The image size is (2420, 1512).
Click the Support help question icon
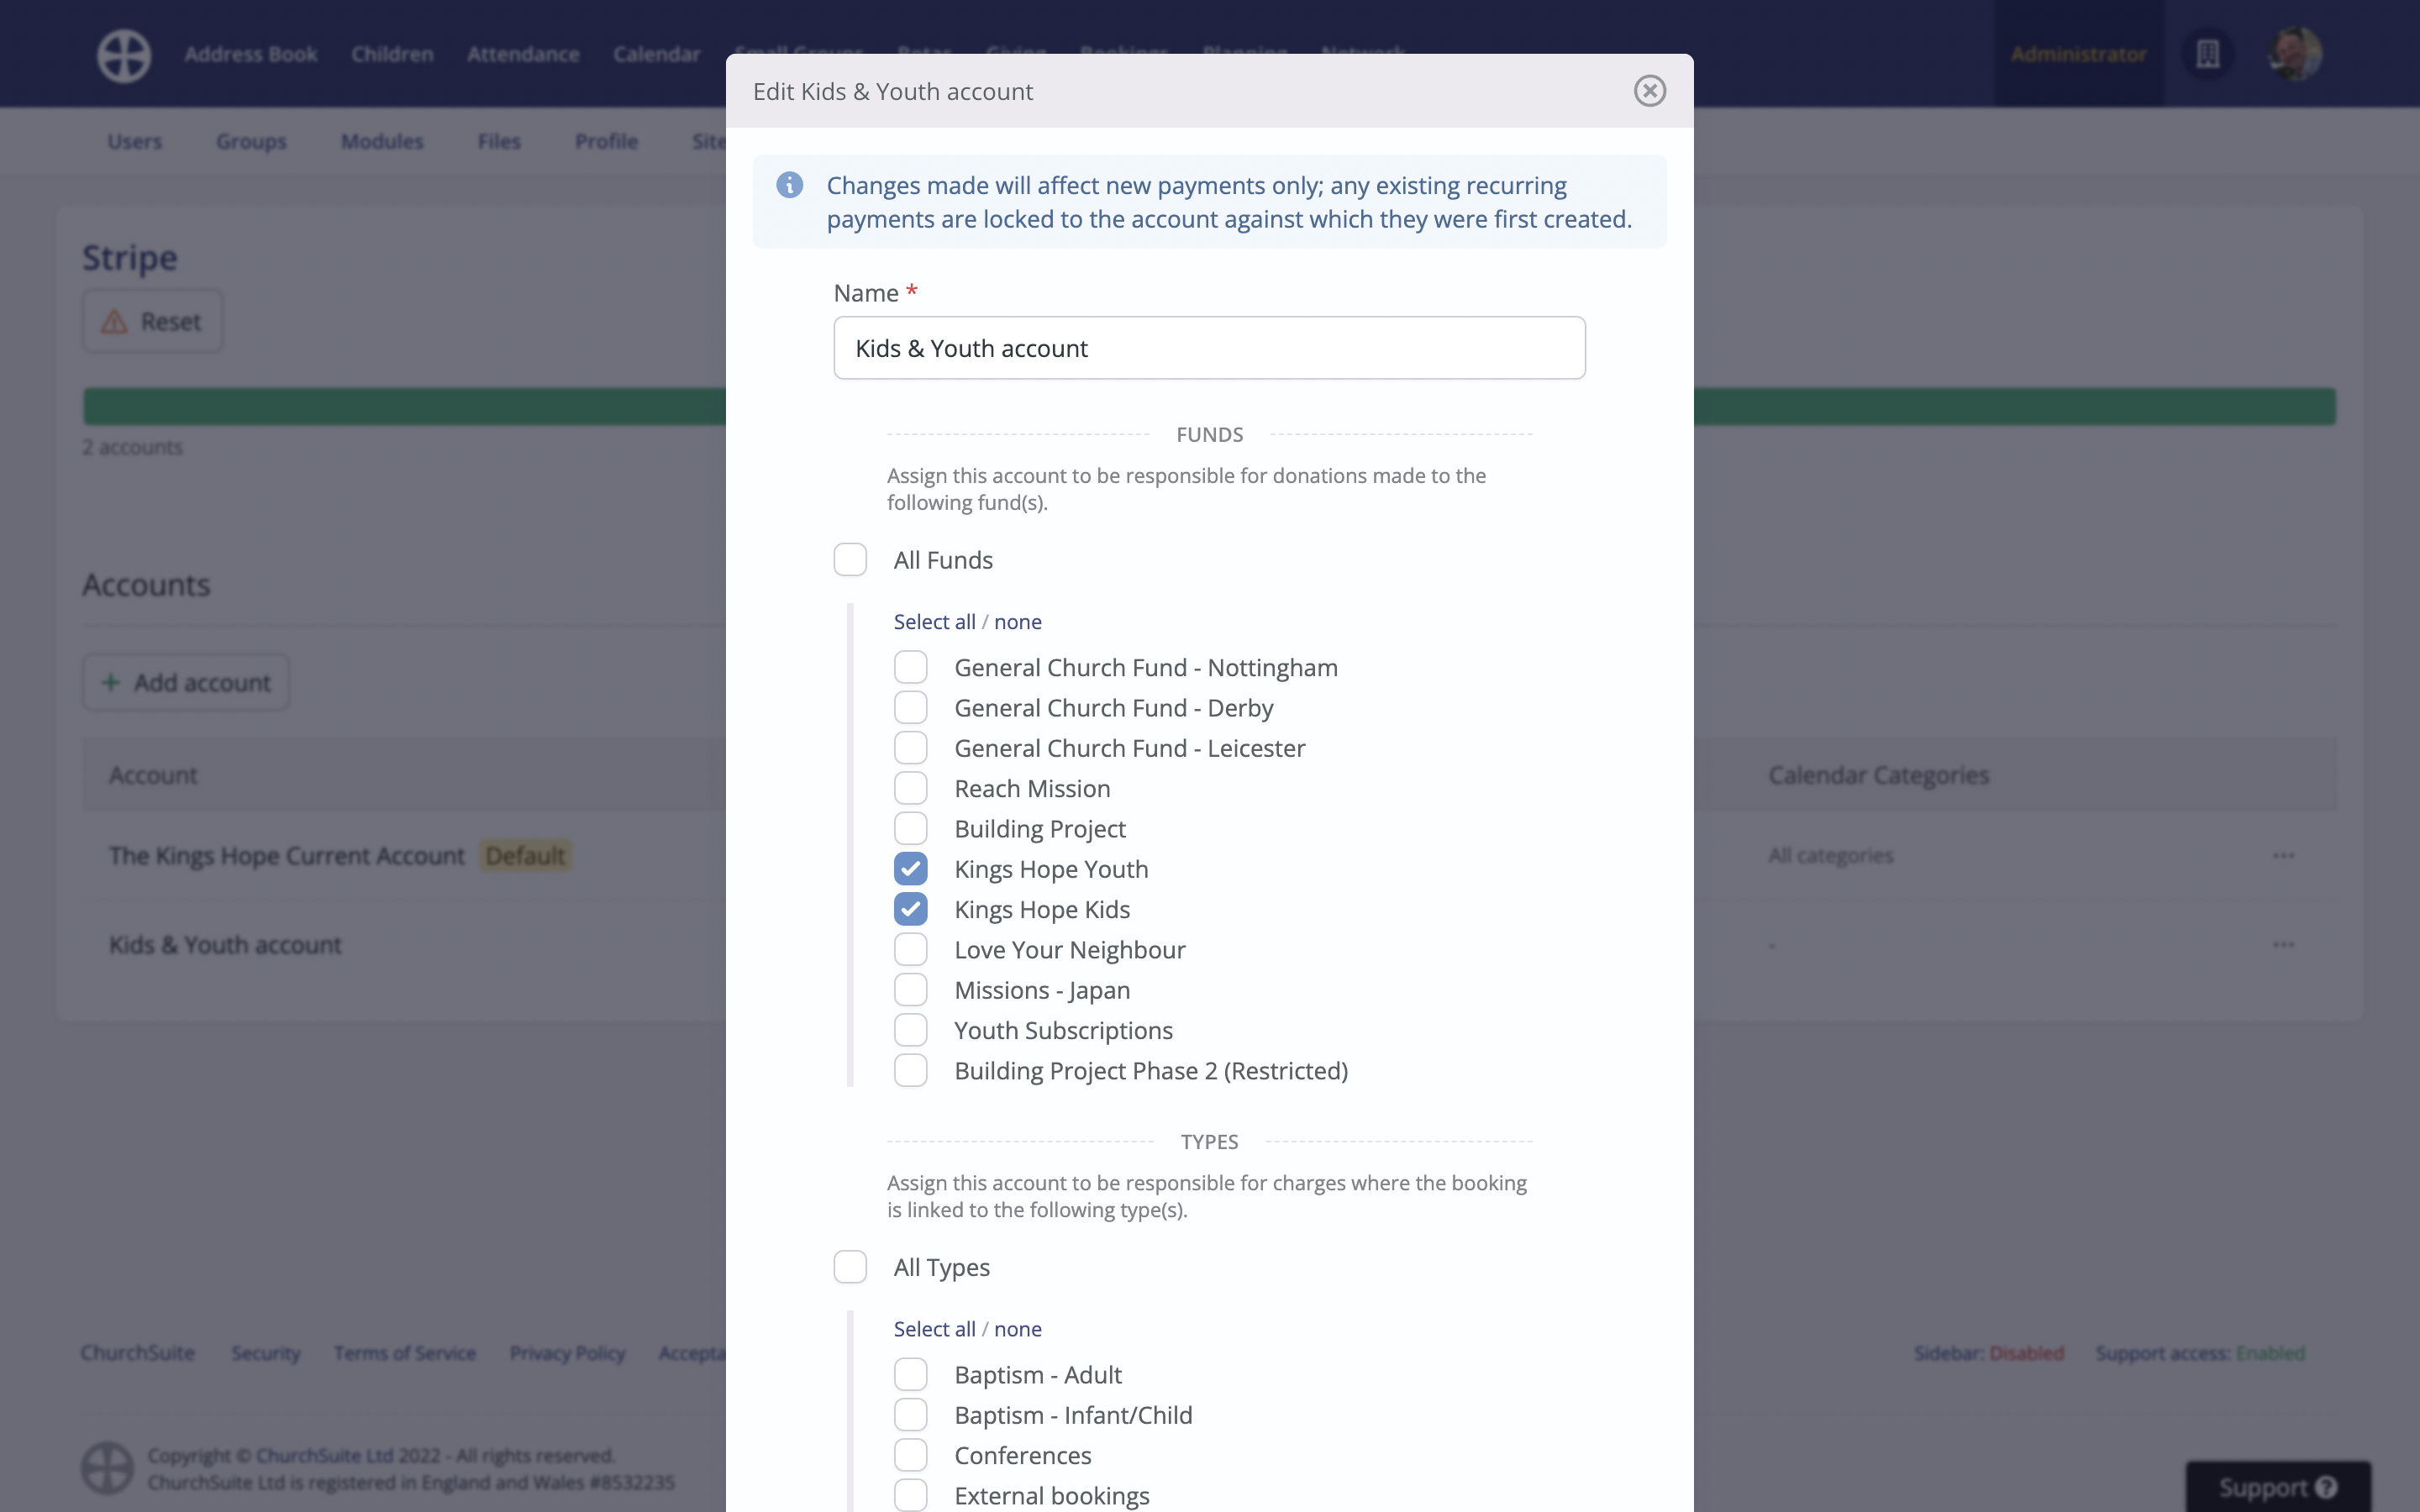tap(2327, 1487)
